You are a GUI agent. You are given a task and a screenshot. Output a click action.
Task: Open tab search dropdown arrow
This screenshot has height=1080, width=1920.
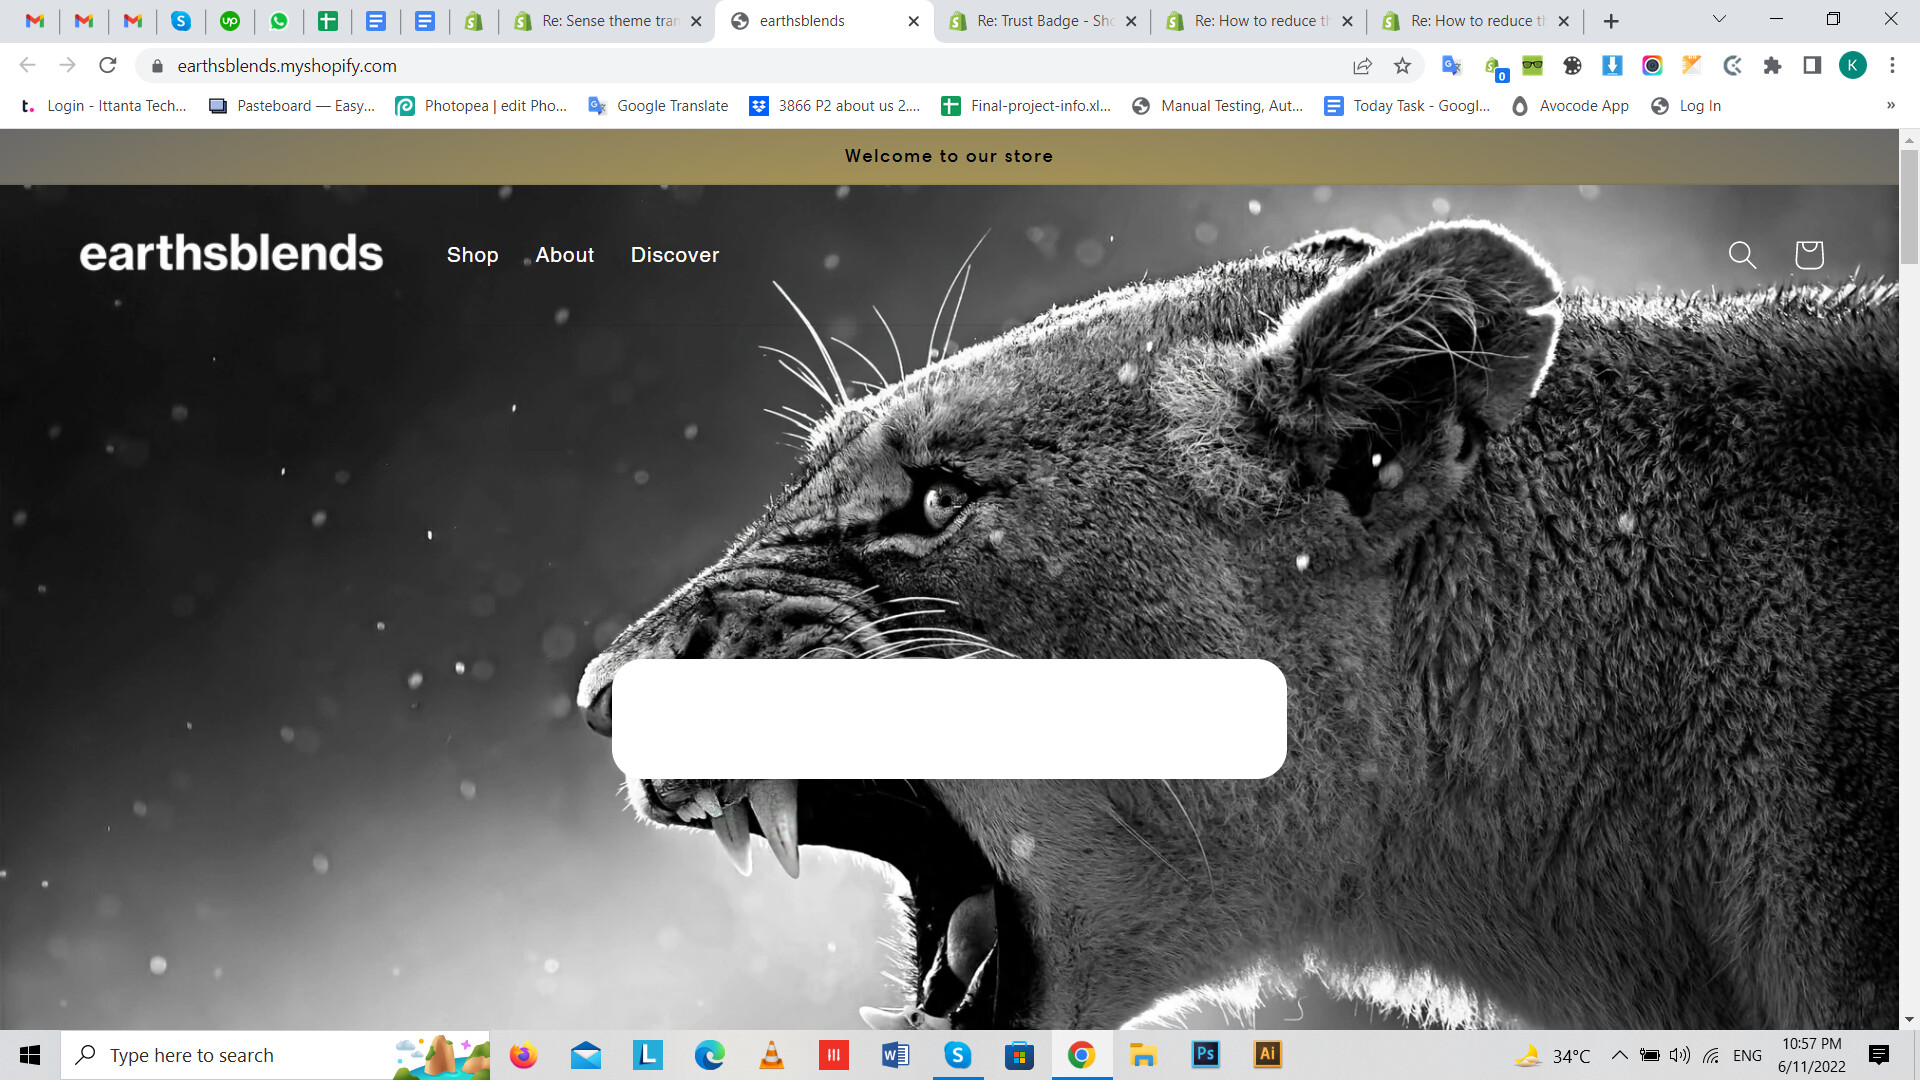1719,20
